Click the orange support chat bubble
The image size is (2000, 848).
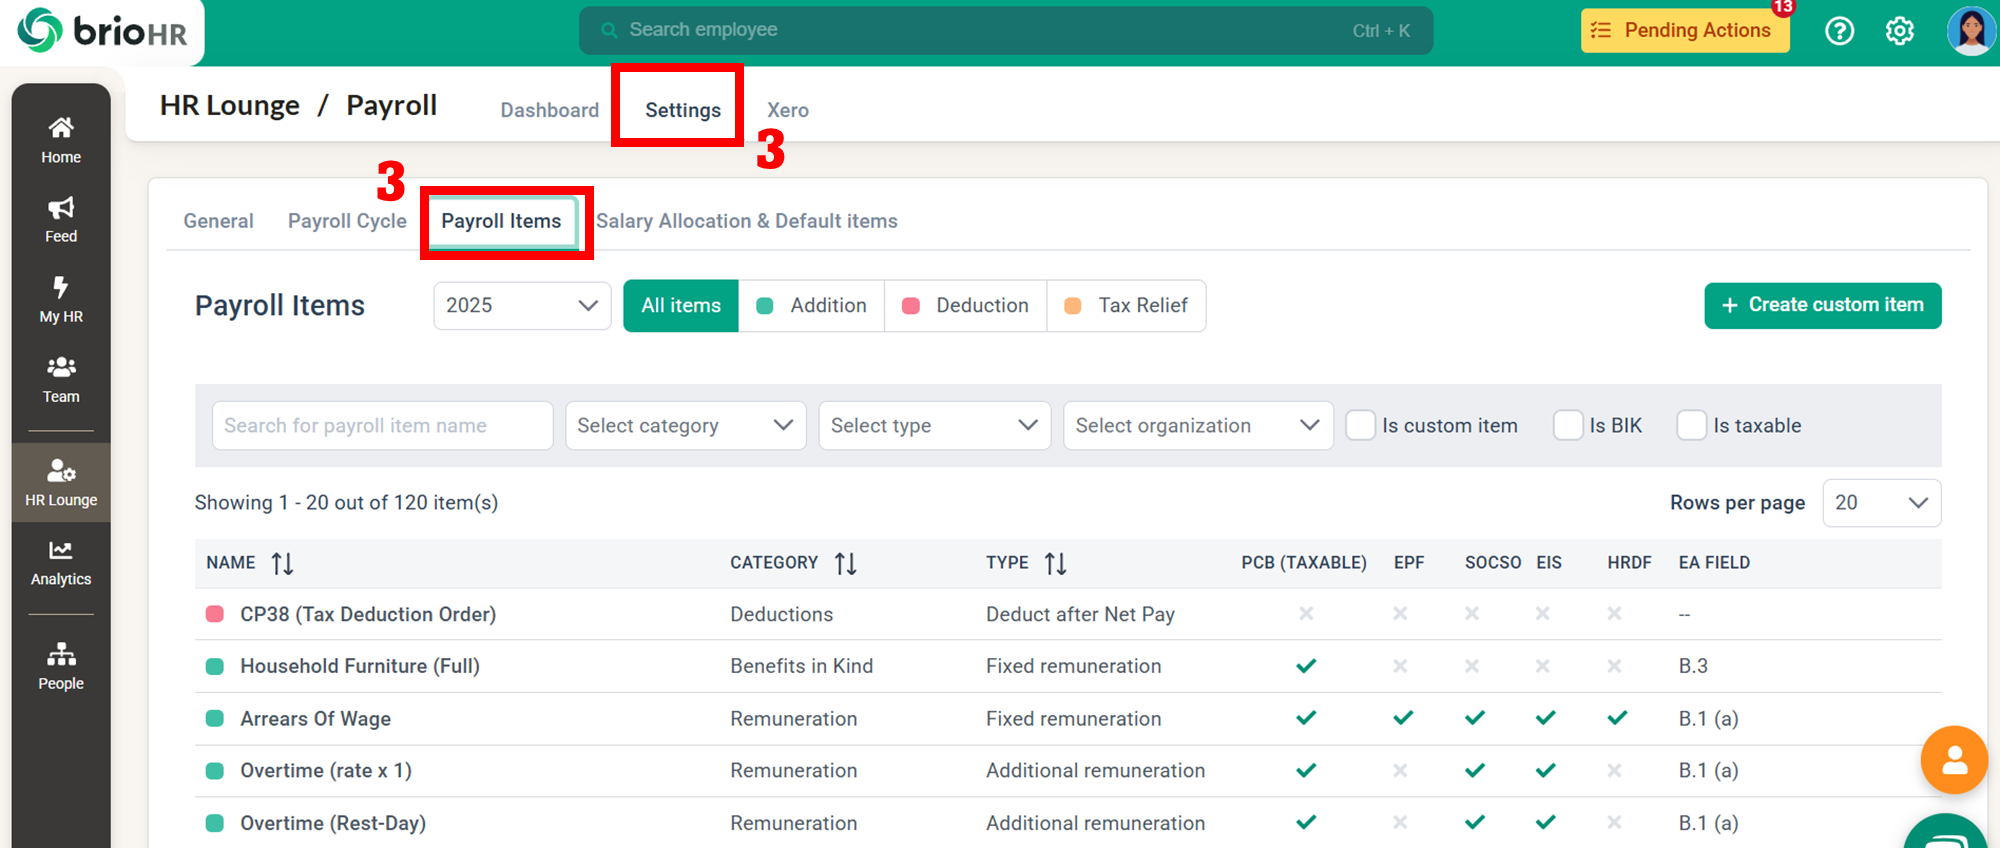[1954, 760]
